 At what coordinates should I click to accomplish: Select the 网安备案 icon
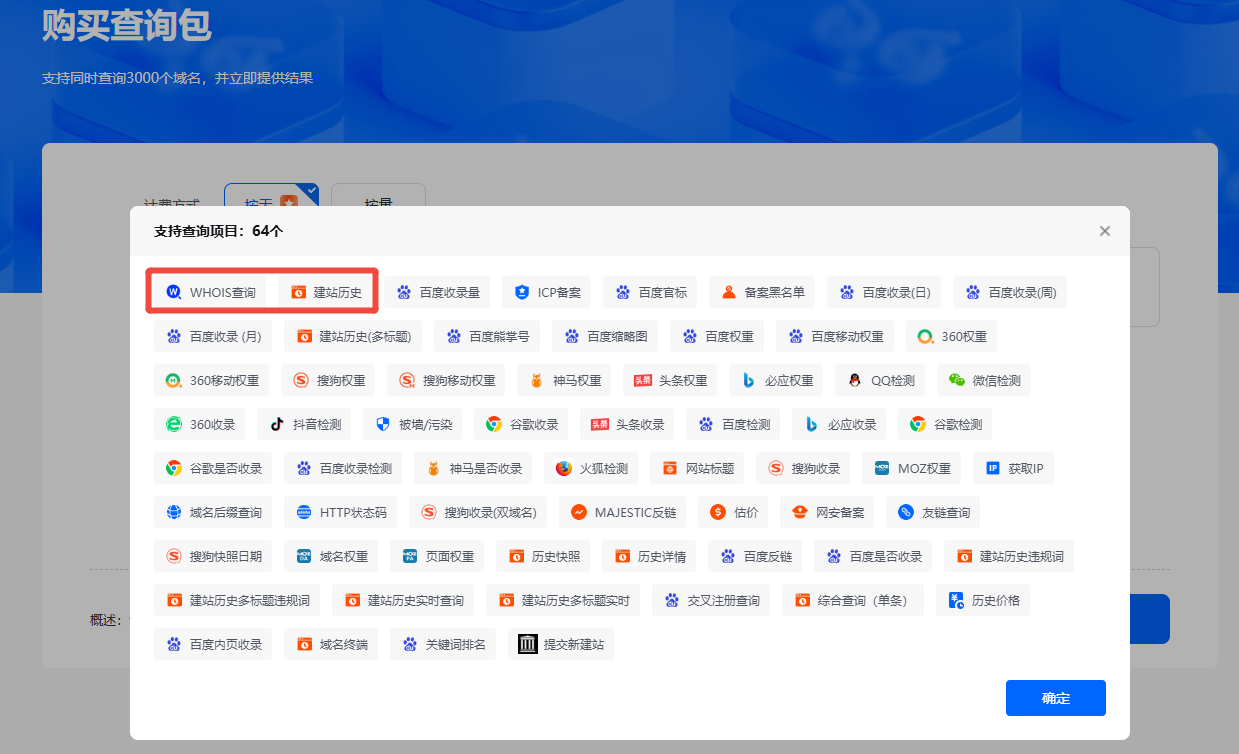[799, 512]
